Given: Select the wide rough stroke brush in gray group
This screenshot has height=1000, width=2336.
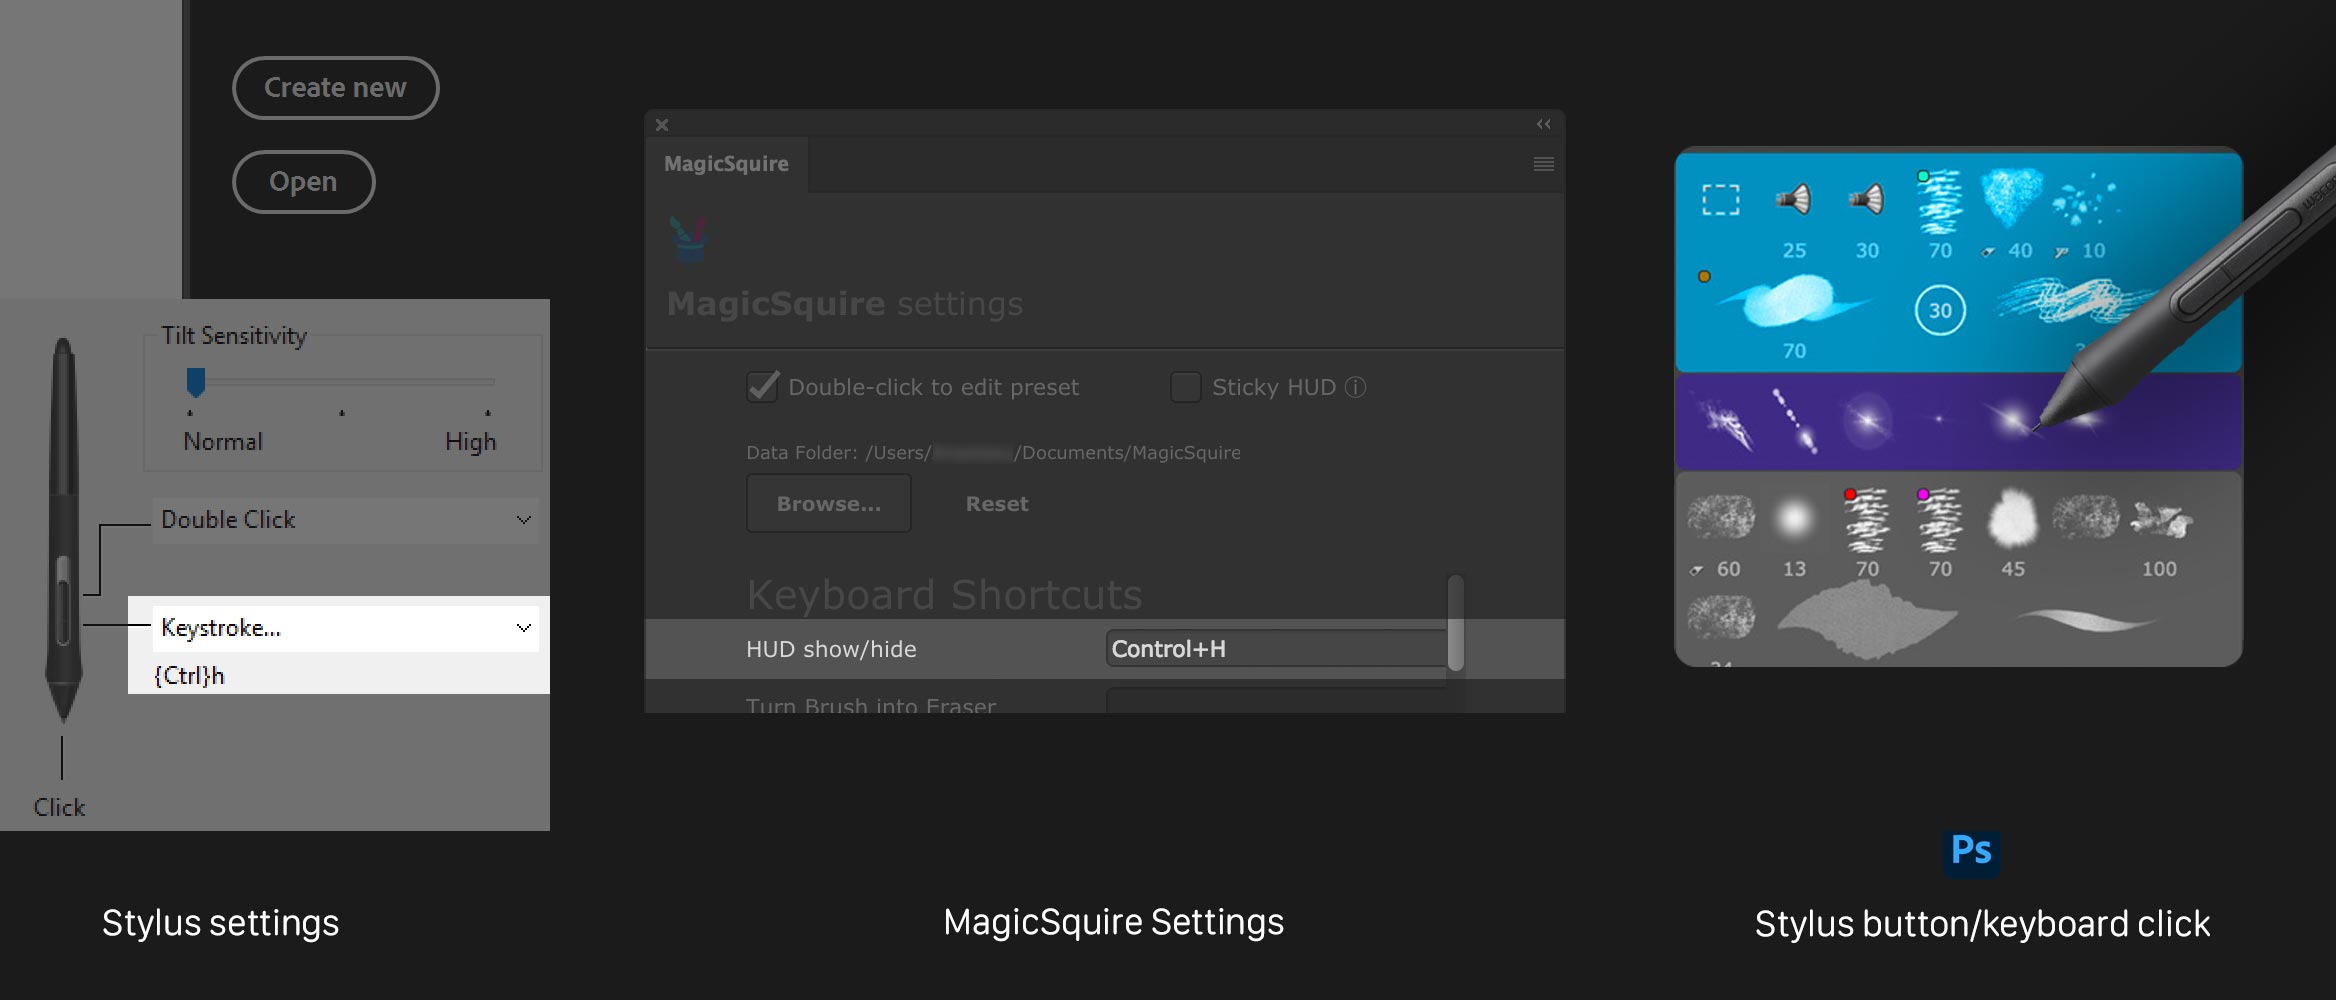Looking at the screenshot, I should click(x=1868, y=620).
